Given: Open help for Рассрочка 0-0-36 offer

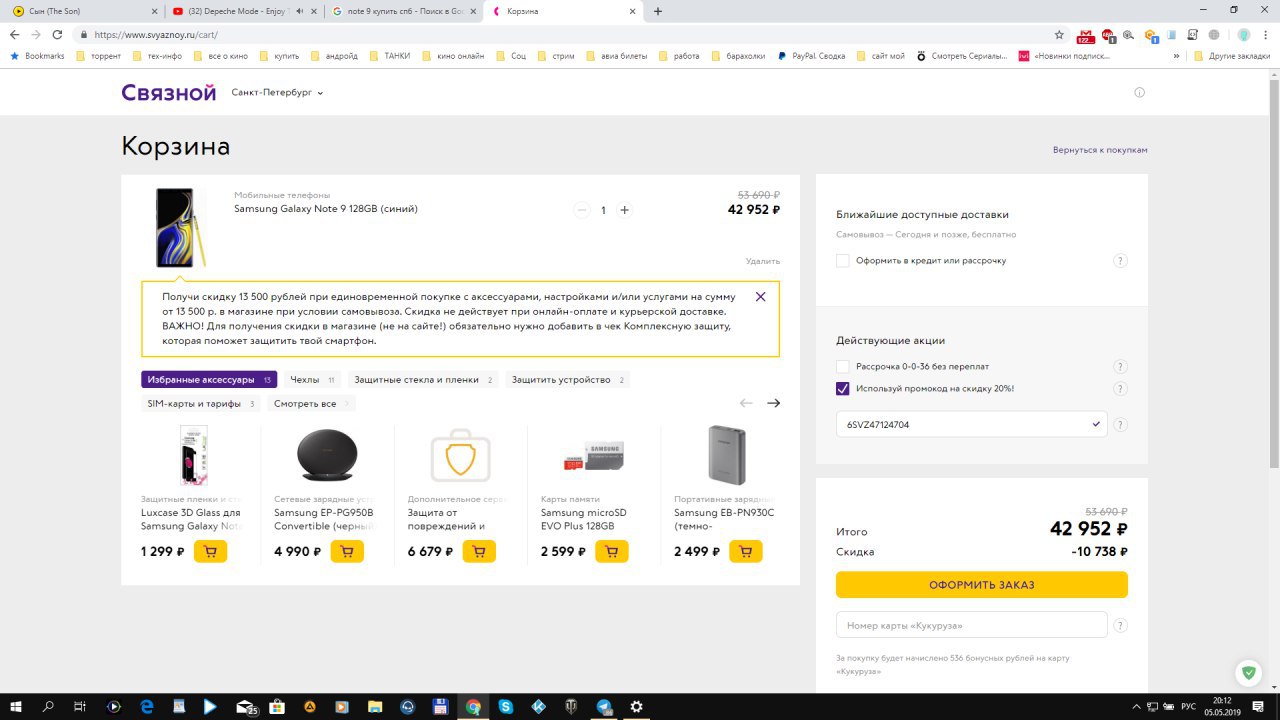Looking at the screenshot, I should [x=1121, y=367].
